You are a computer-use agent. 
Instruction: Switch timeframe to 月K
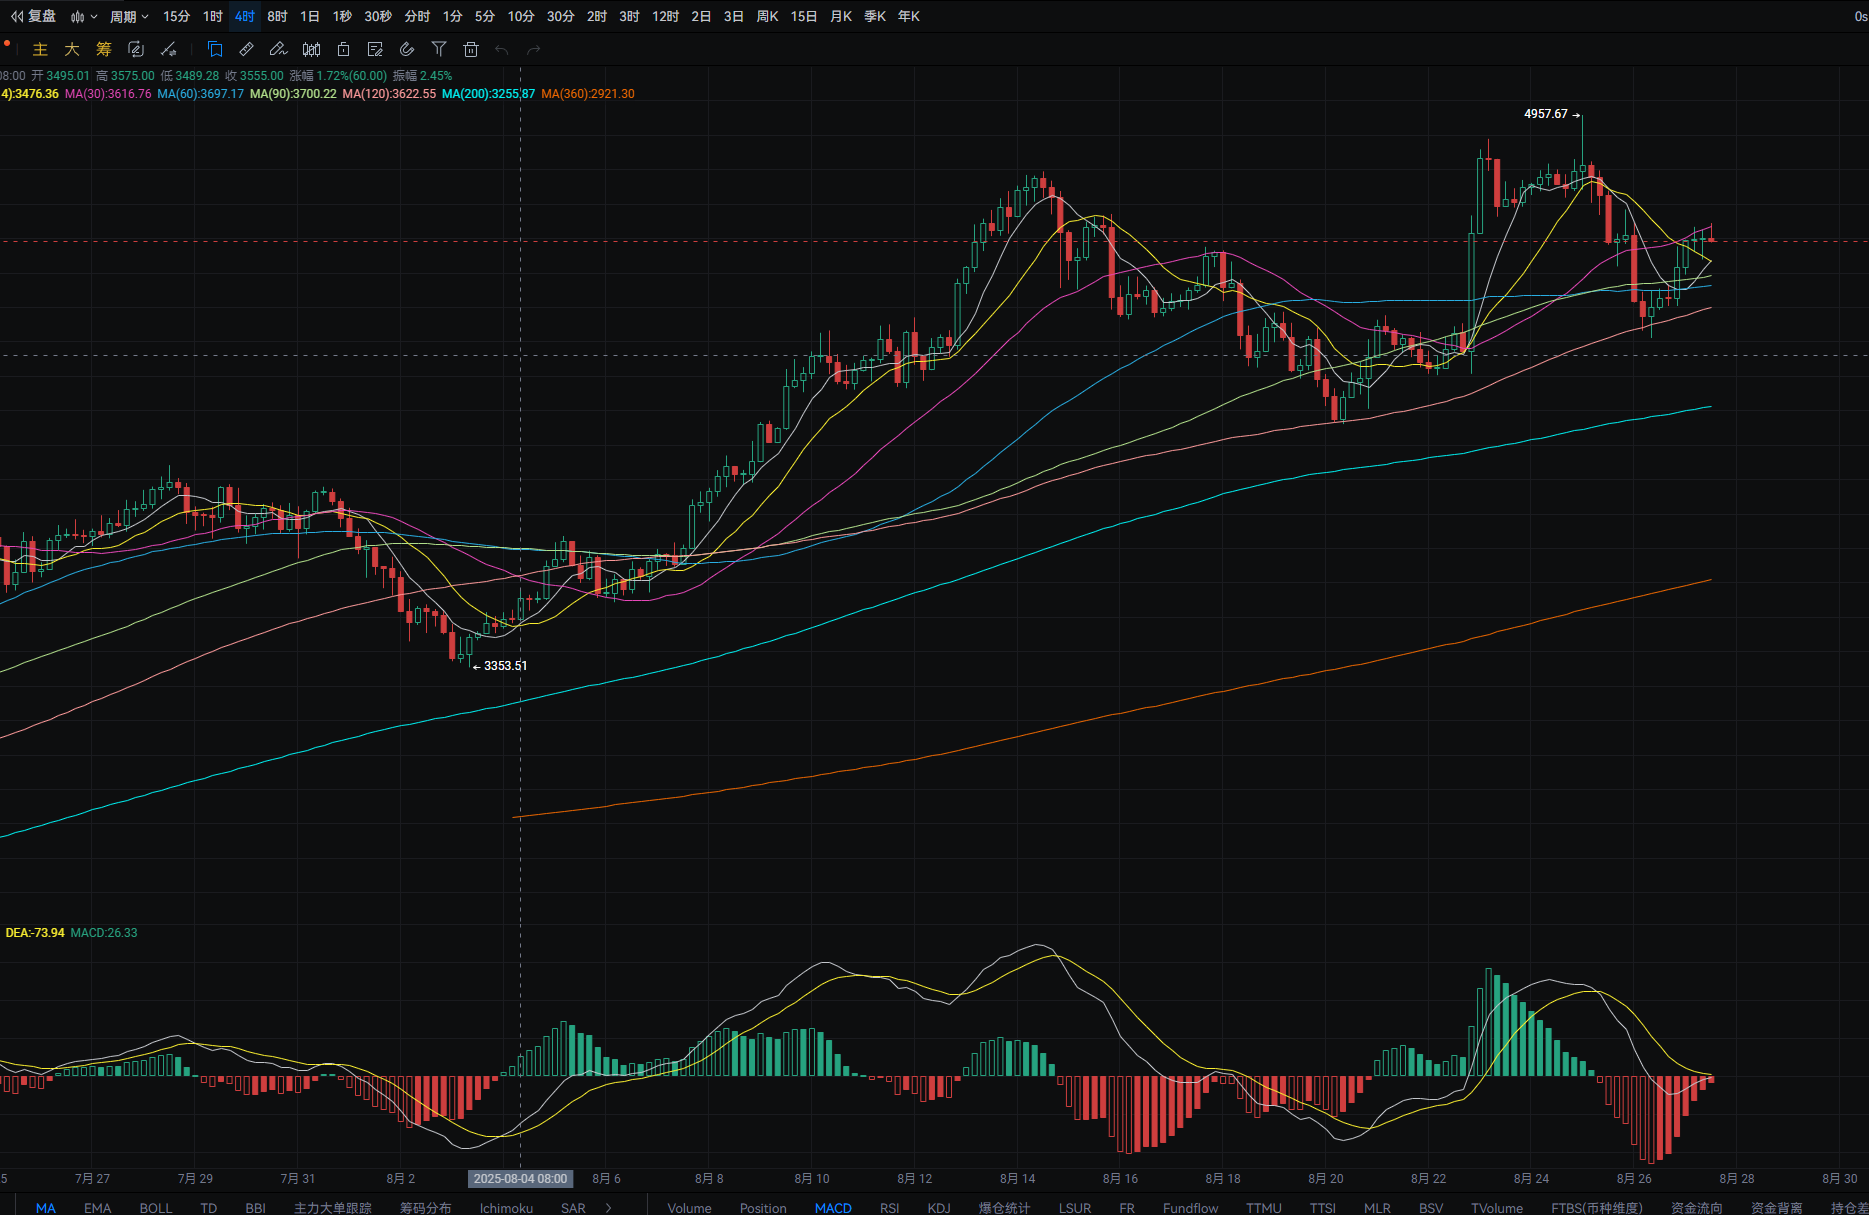[x=841, y=16]
